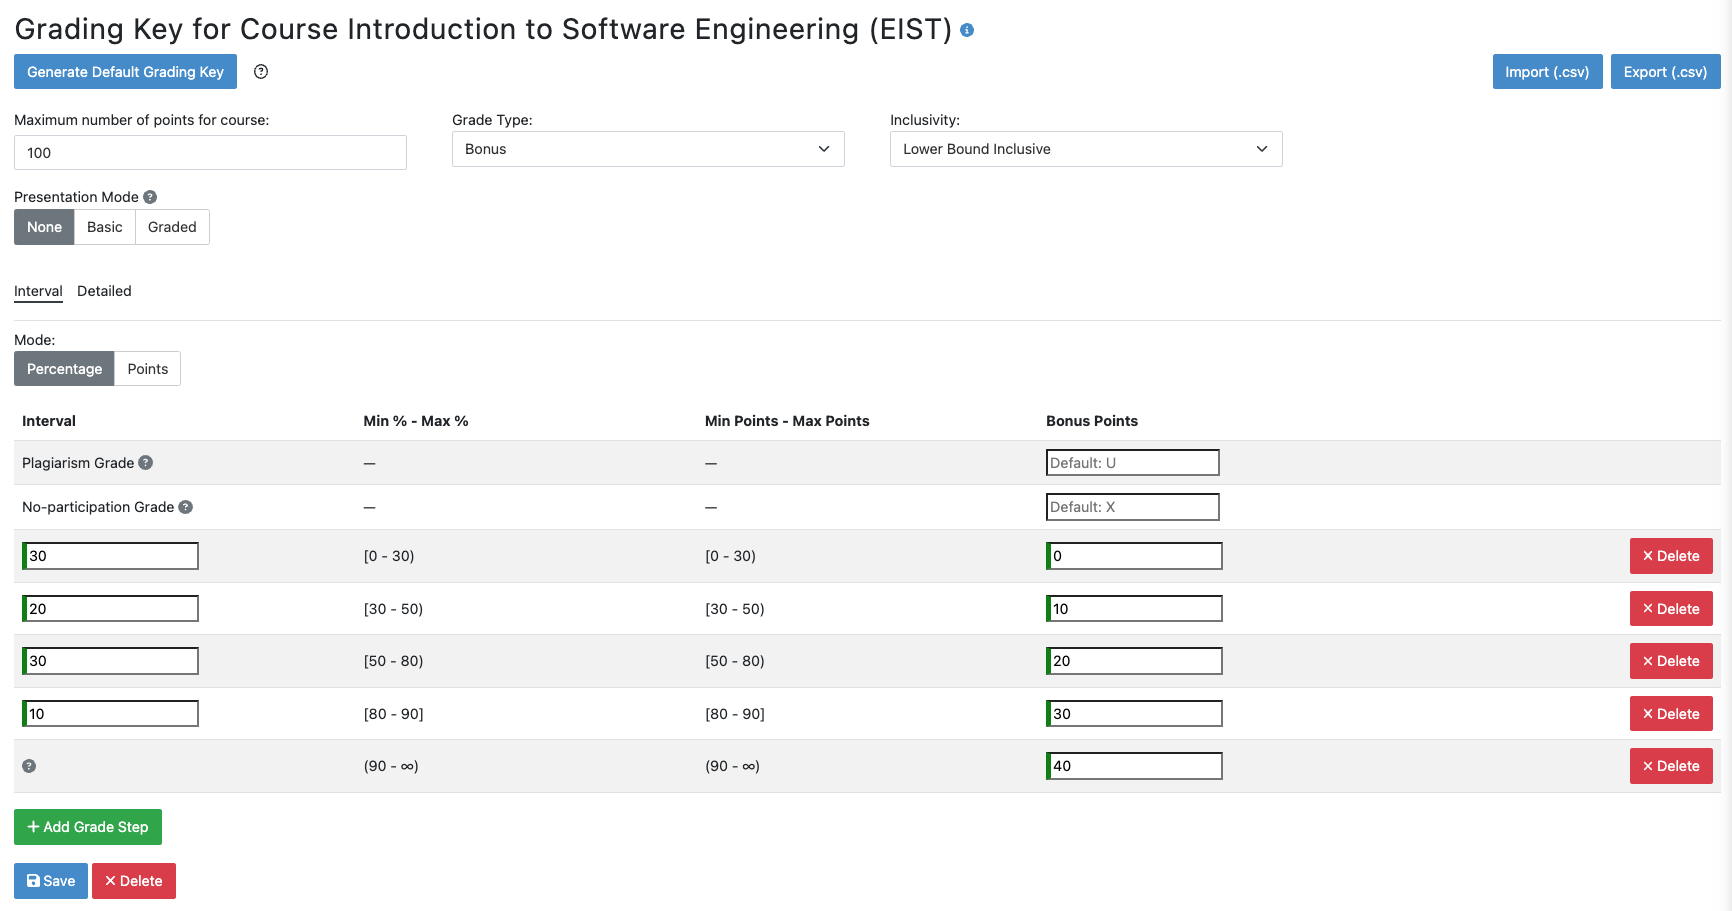Image resolution: width=1732 pixels, height=911 pixels.
Task: Open the Presentation Mode help tooltip icon
Action: coord(150,197)
